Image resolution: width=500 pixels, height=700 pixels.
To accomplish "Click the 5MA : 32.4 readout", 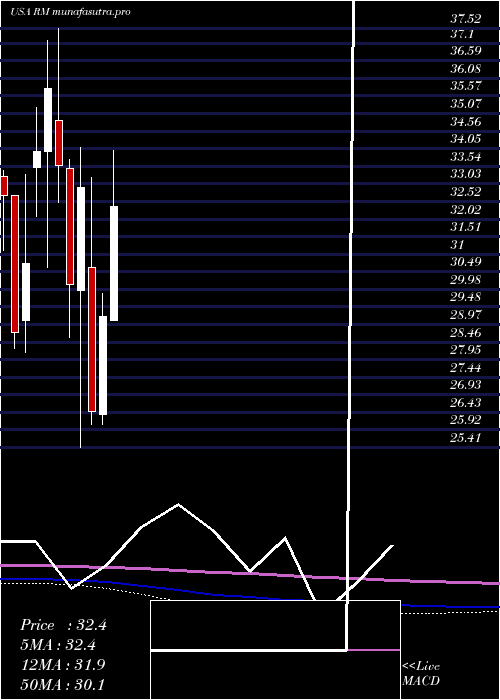I will (58, 645).
